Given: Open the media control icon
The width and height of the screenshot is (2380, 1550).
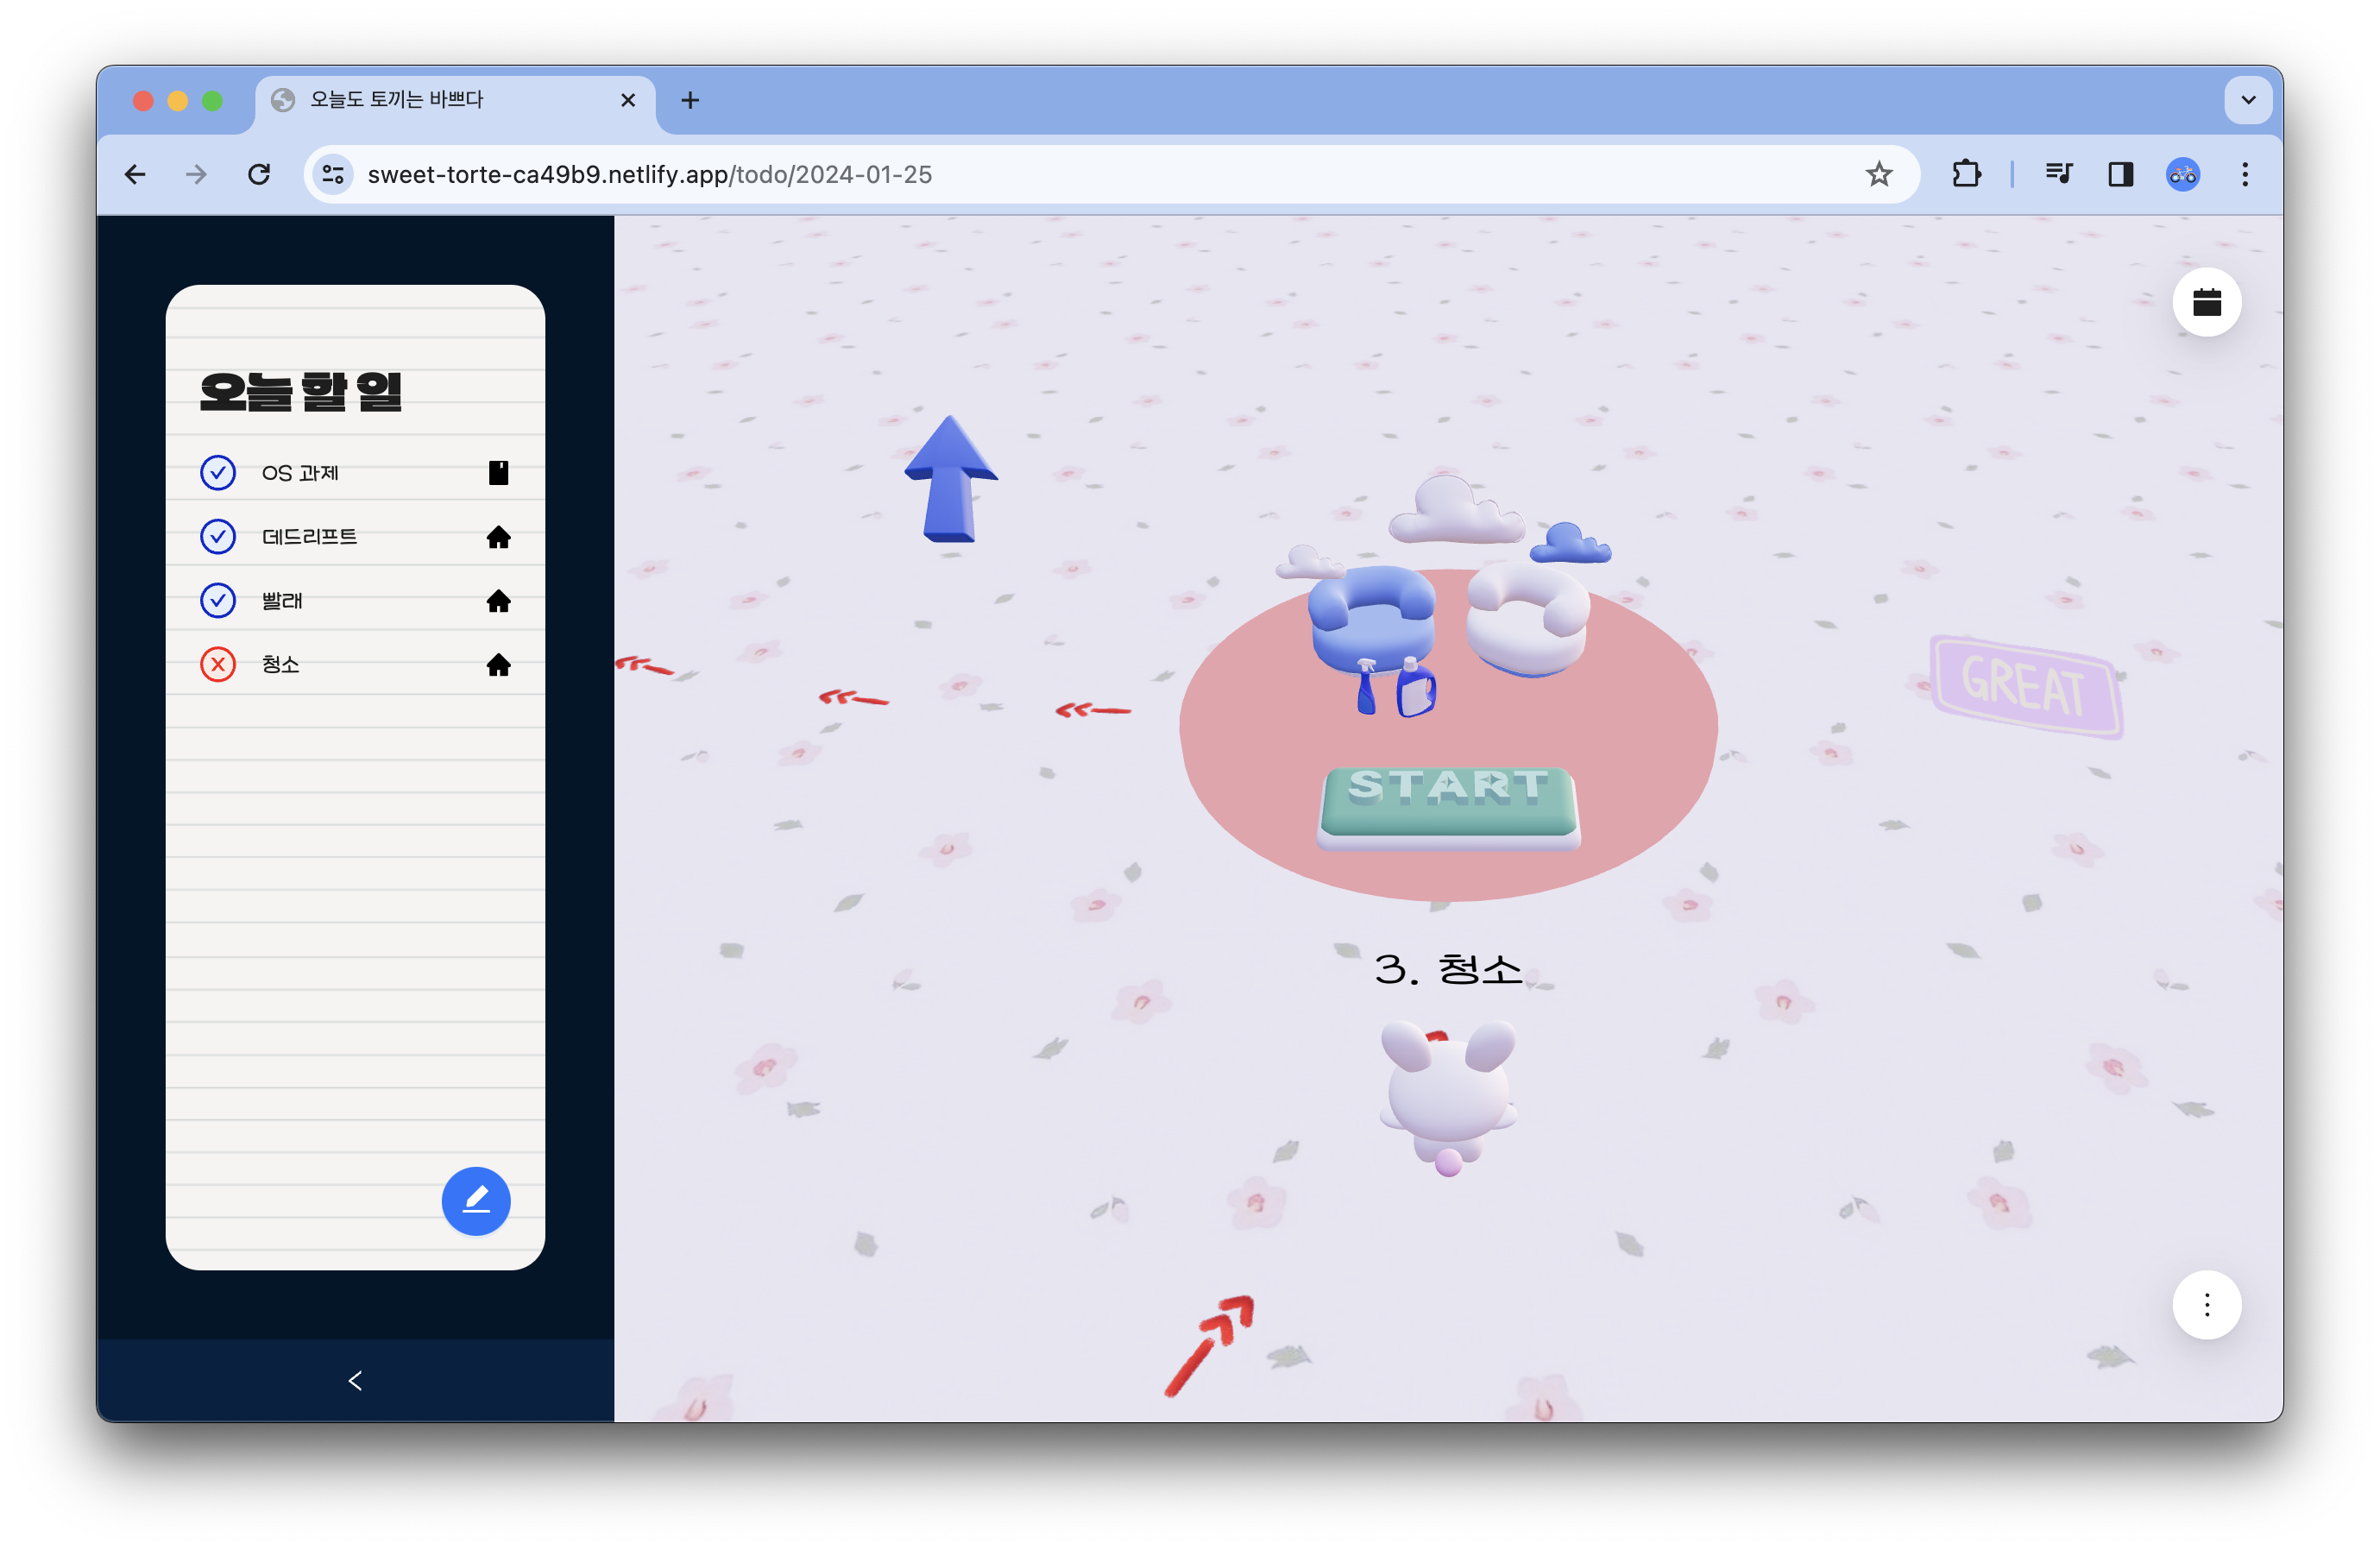Looking at the screenshot, I should pyautogui.click(x=2058, y=174).
